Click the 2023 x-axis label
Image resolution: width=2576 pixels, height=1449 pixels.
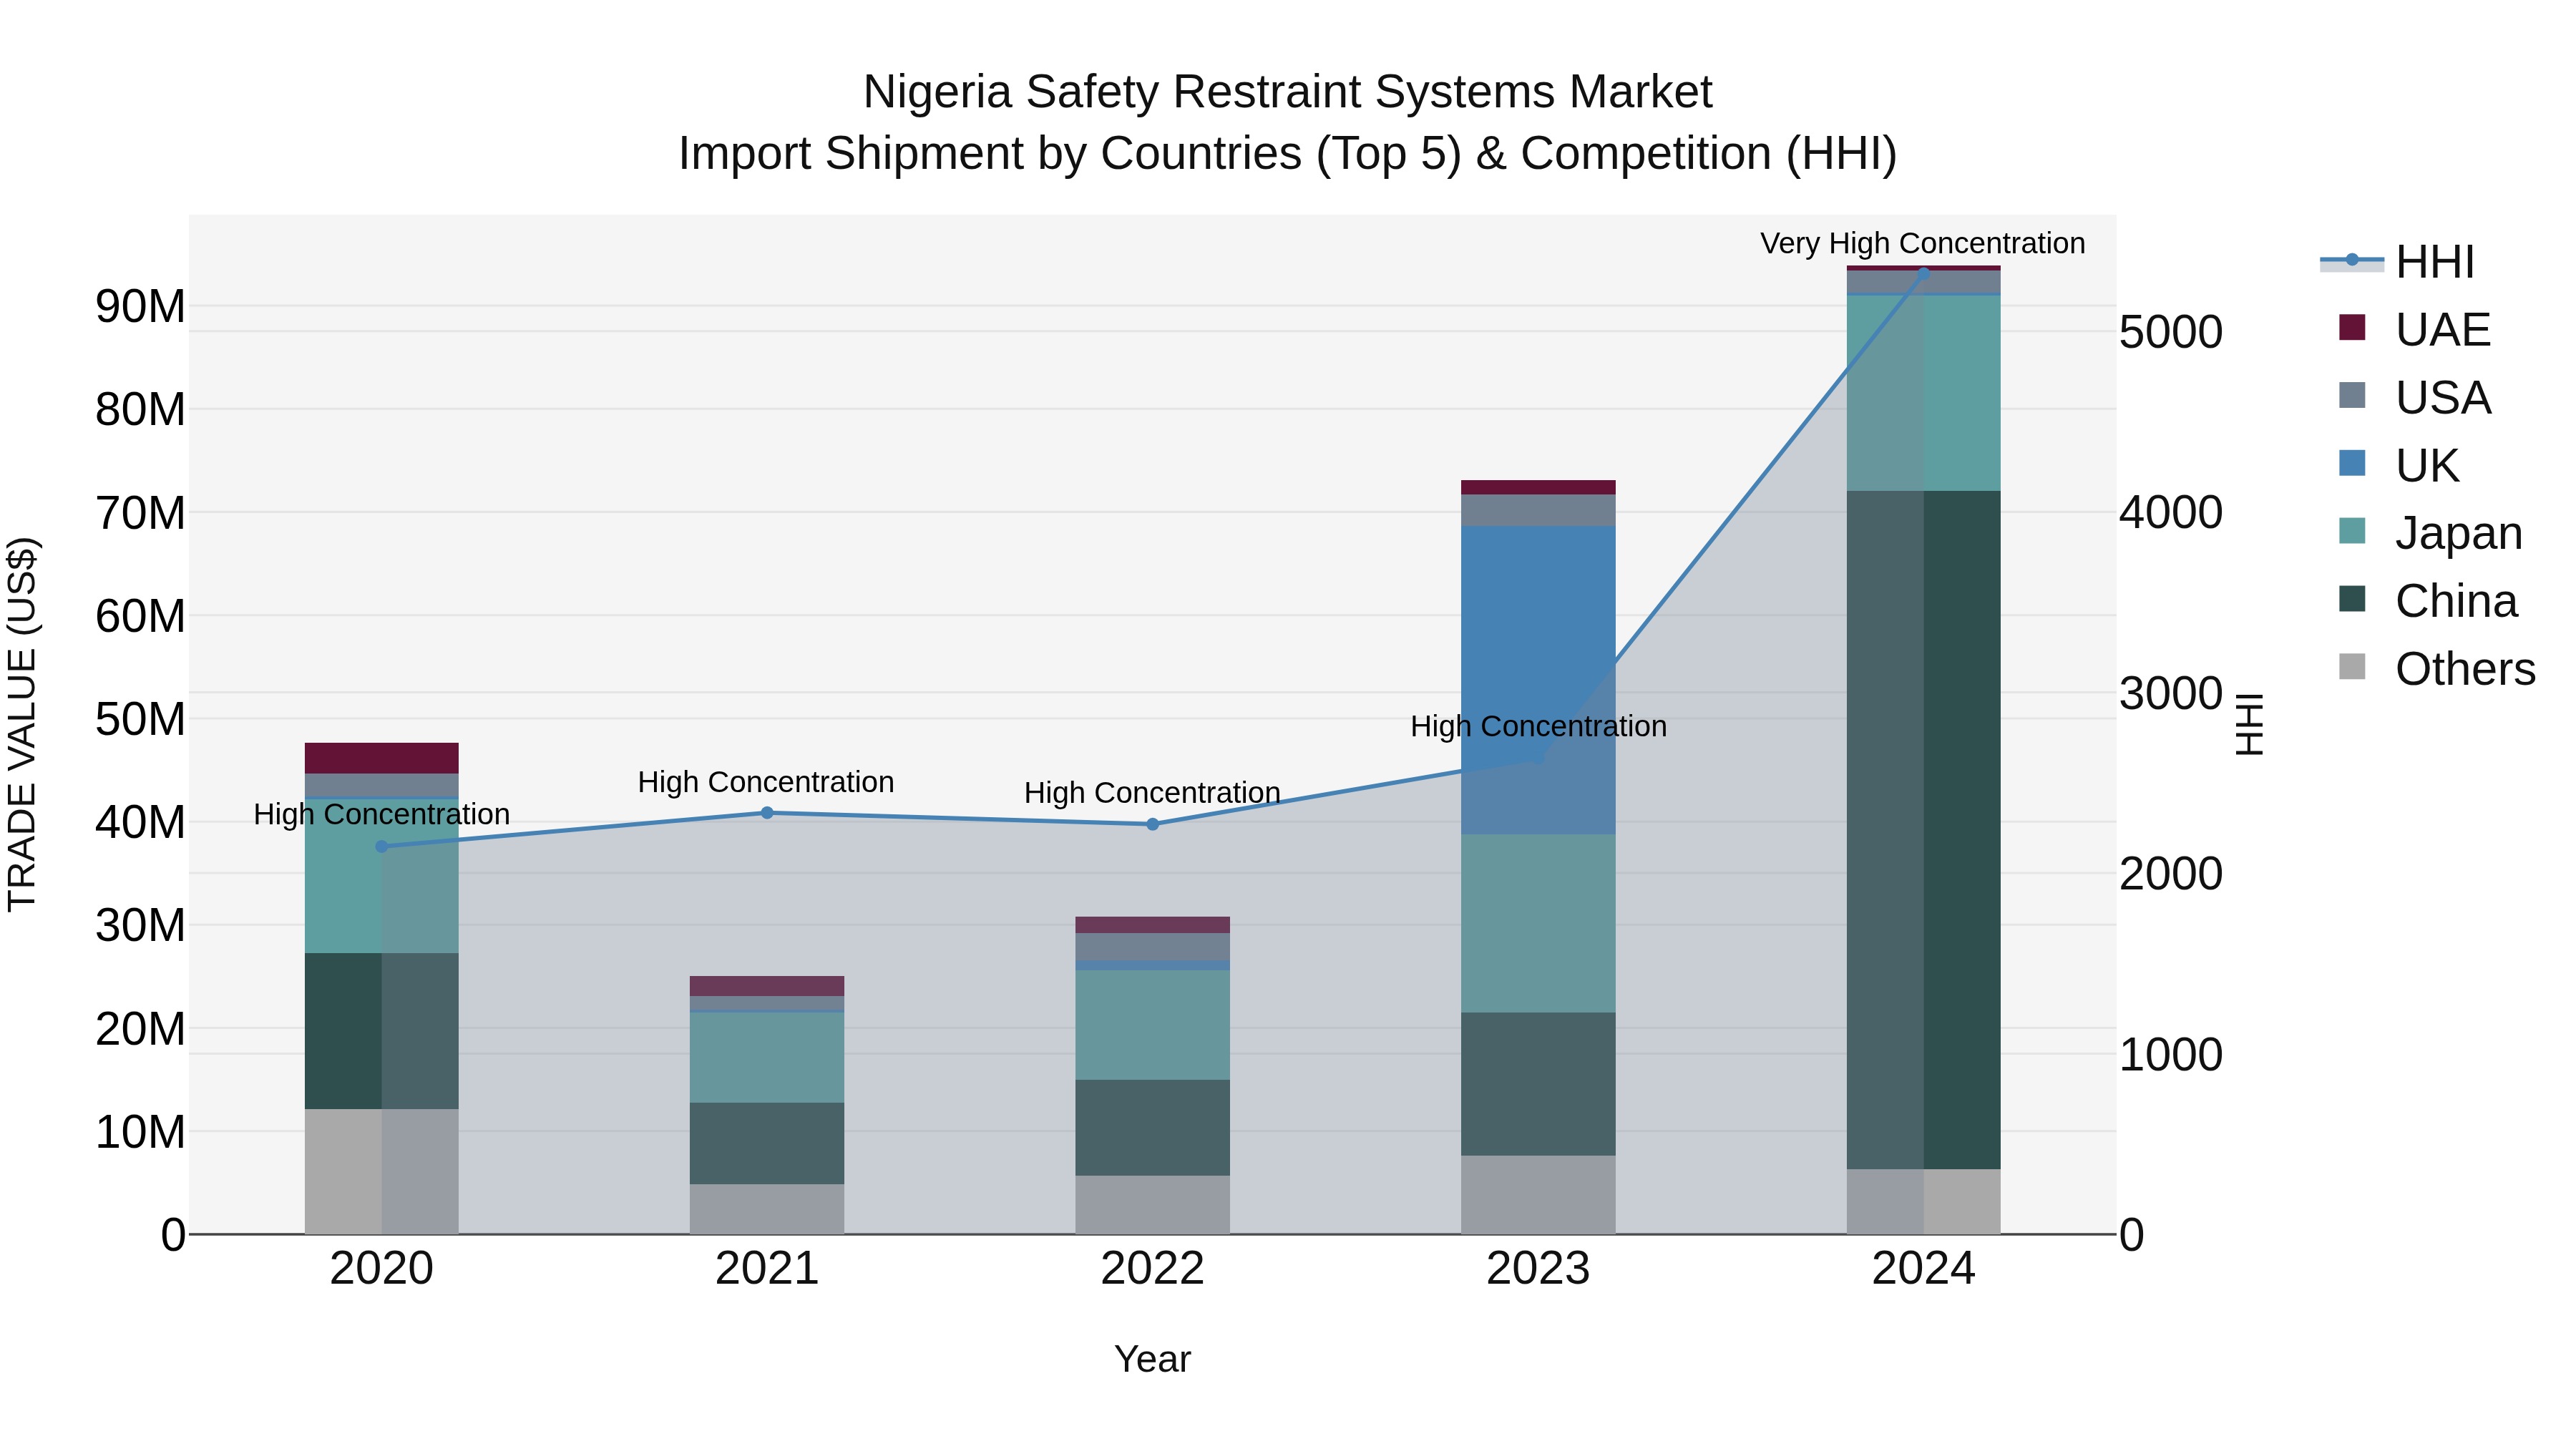(x=1538, y=1269)
